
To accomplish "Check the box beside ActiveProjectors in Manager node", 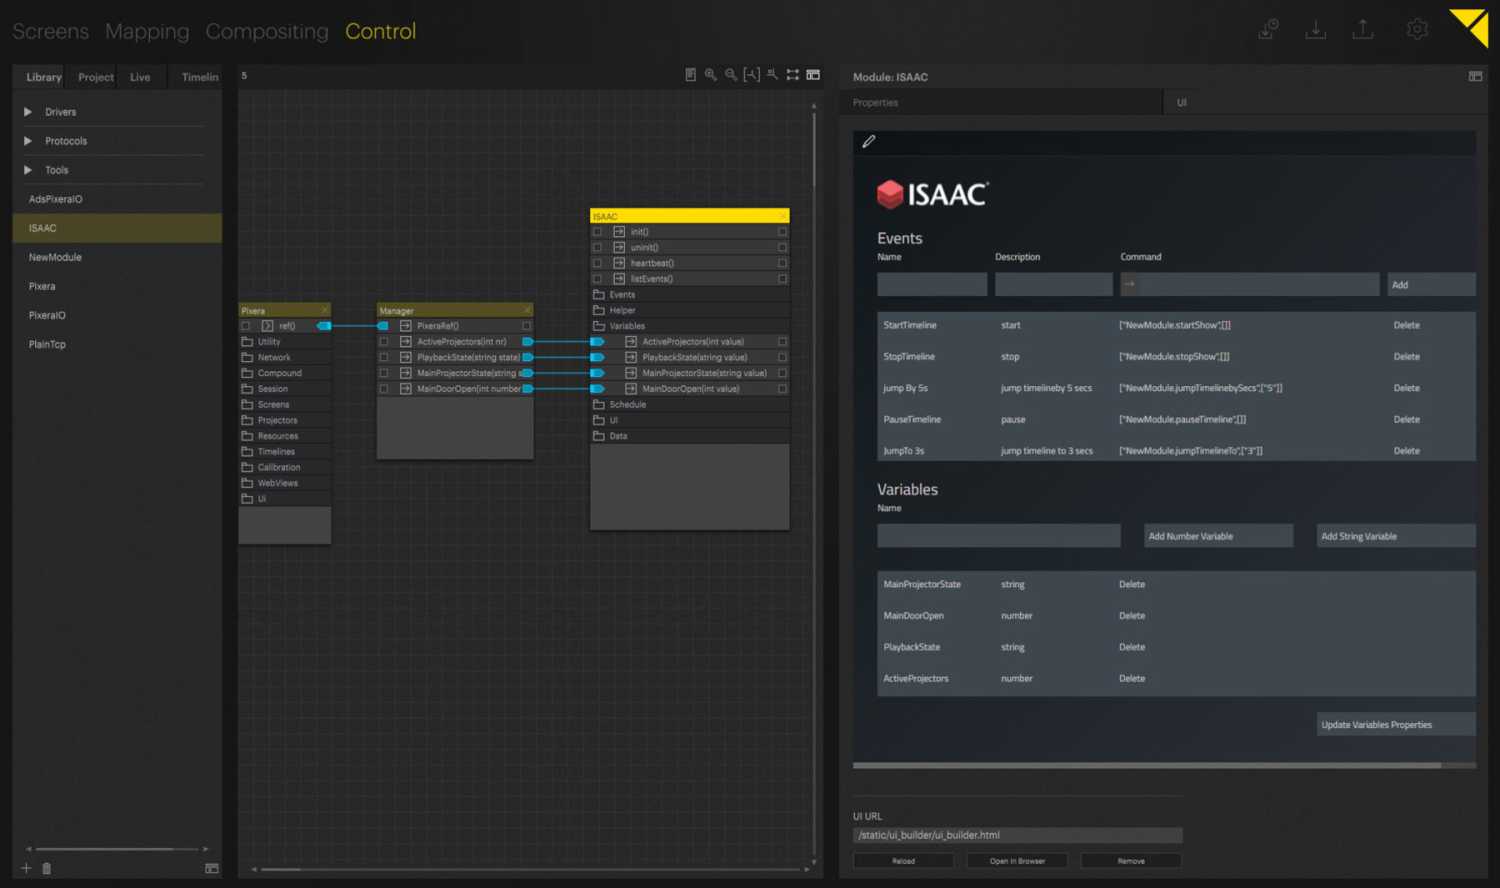I will point(384,341).
